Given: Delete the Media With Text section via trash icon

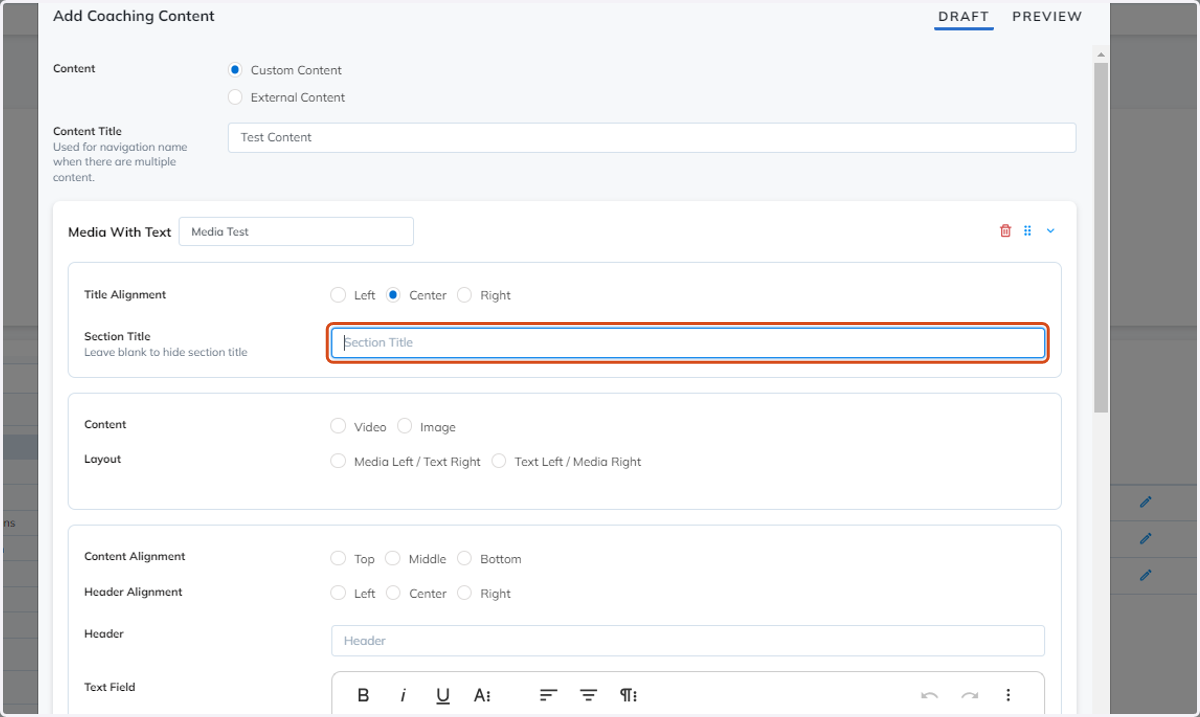Looking at the screenshot, I should (x=1006, y=231).
